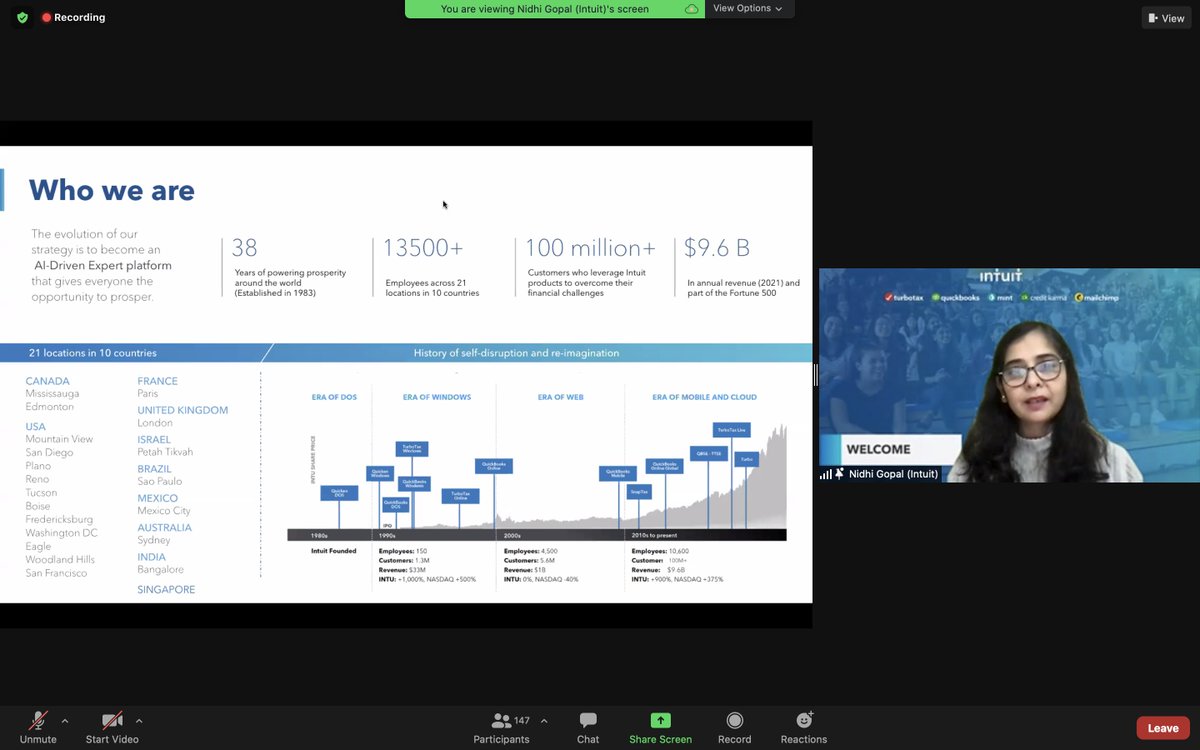
Task: Click the 'ERA OF WINDOWS' label
Action: [437, 397]
